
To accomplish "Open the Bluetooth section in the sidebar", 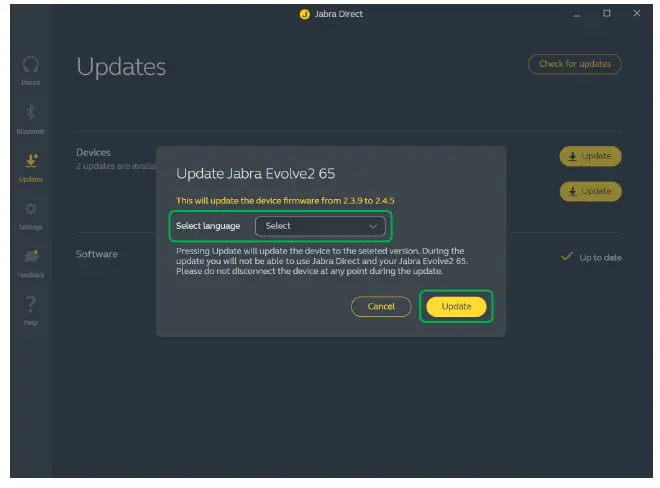I will tap(31, 119).
